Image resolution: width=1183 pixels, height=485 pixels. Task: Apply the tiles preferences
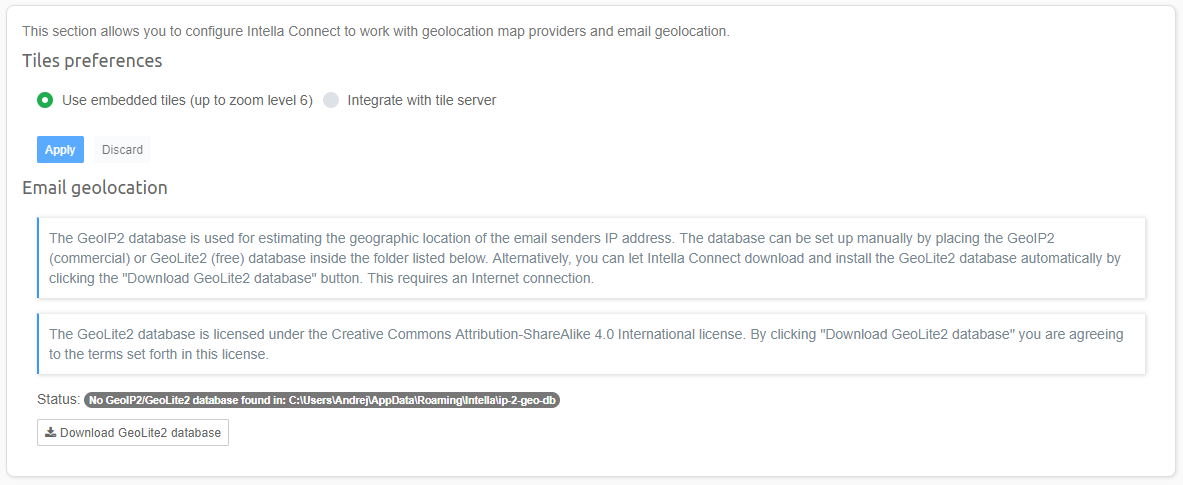(x=60, y=150)
